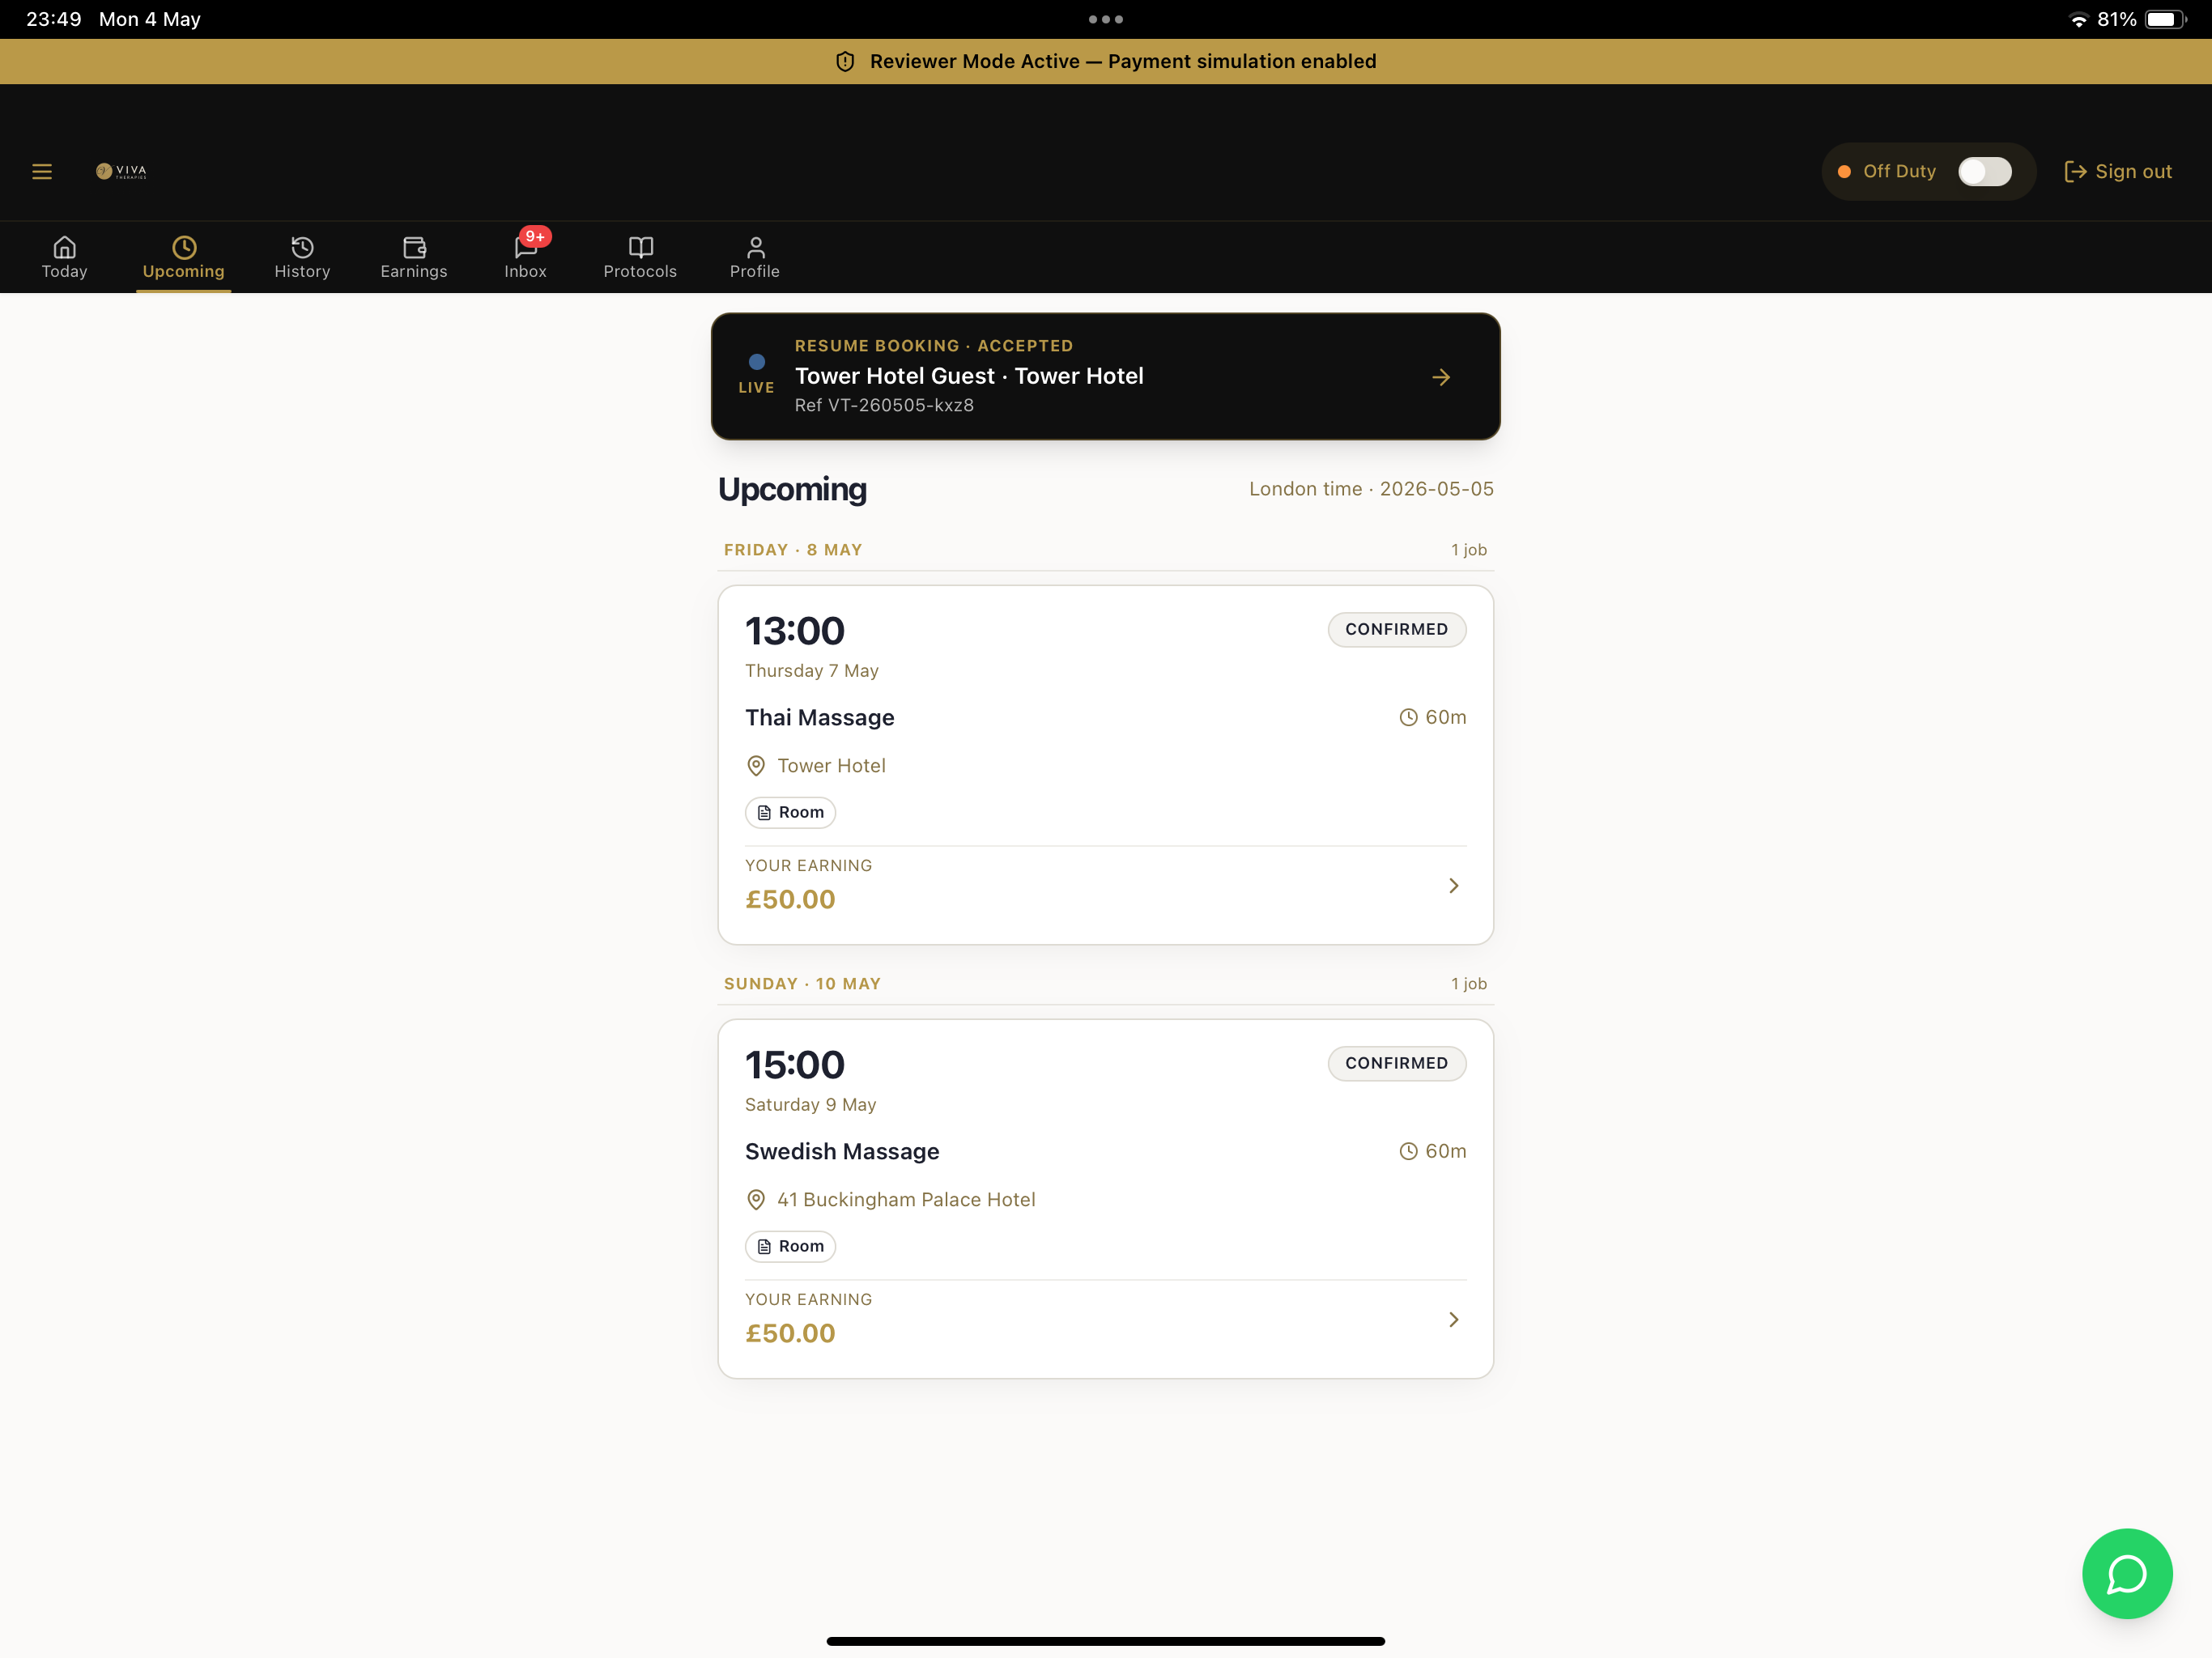Click the Ref VT-260505-kxz8 text
Image resolution: width=2212 pixels, height=1658 pixels.
click(x=884, y=405)
